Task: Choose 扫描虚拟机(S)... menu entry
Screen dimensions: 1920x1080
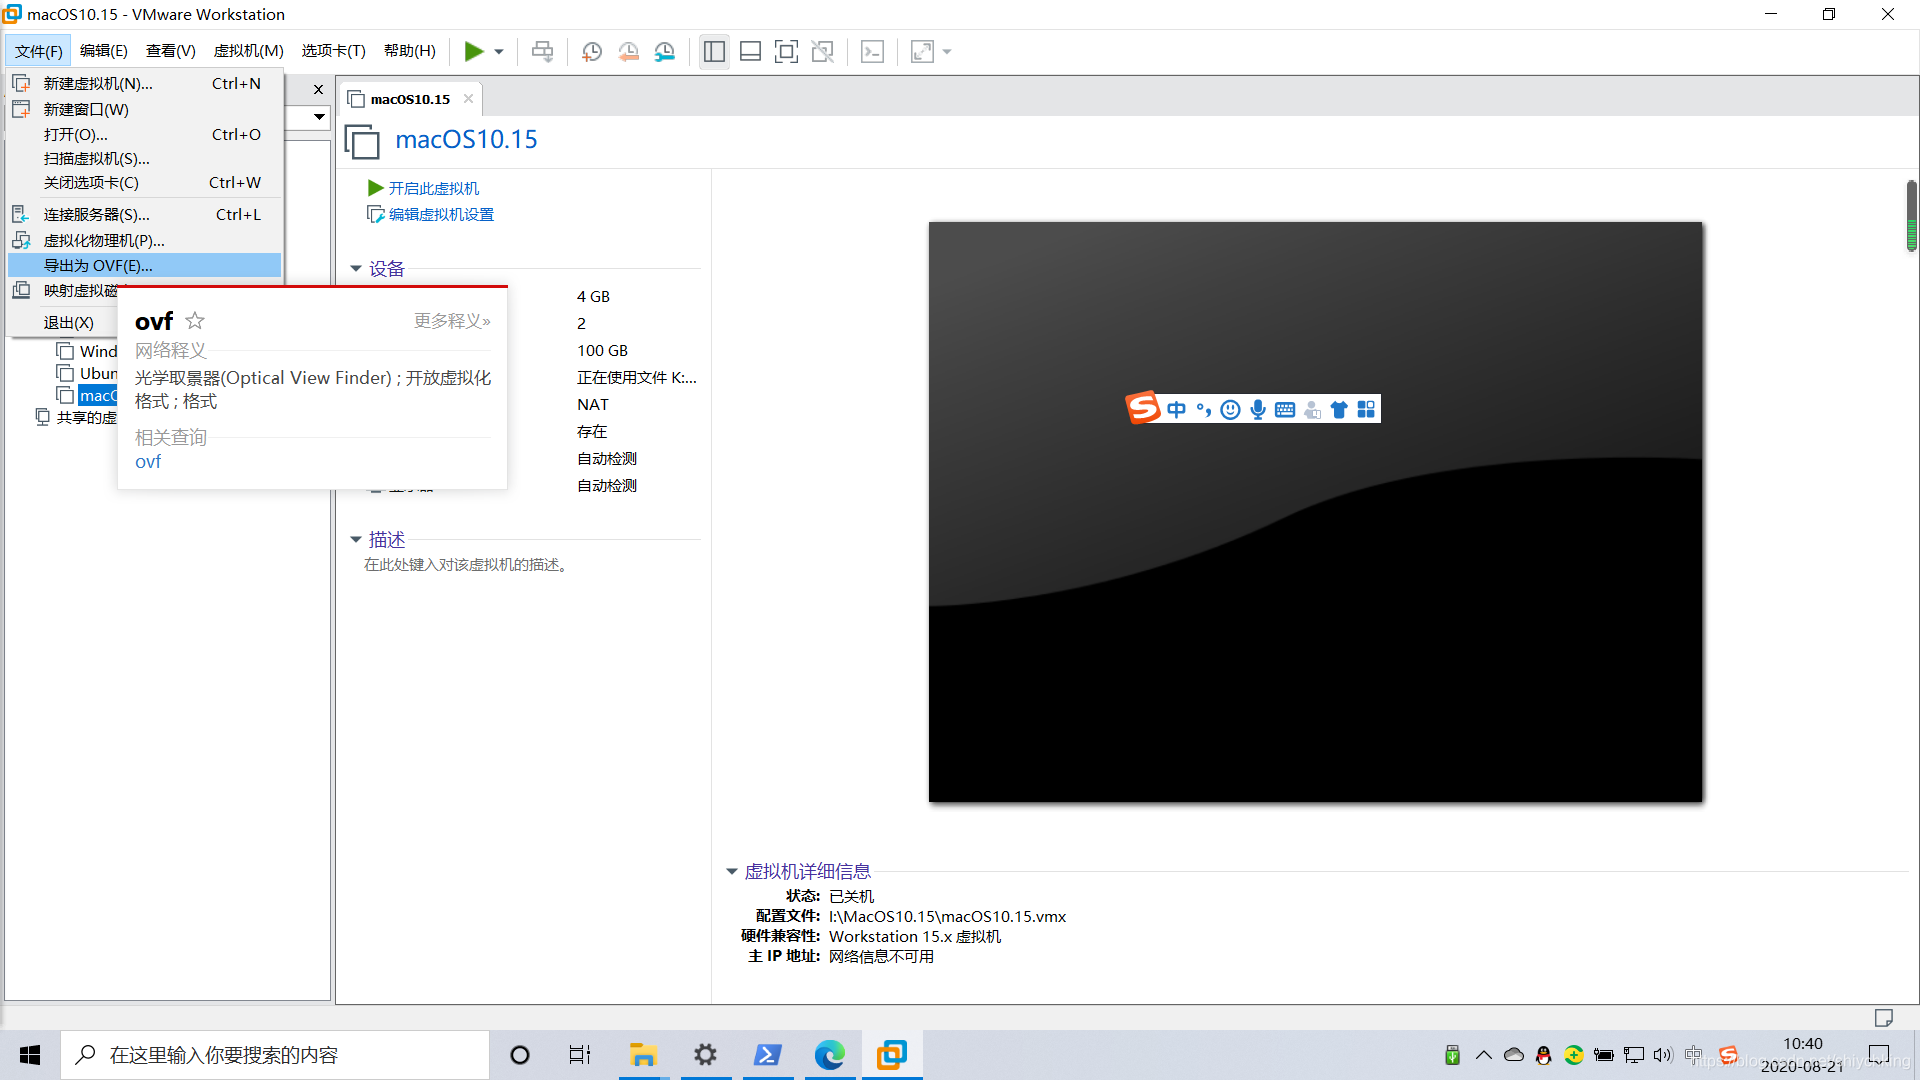Action: click(x=145, y=158)
